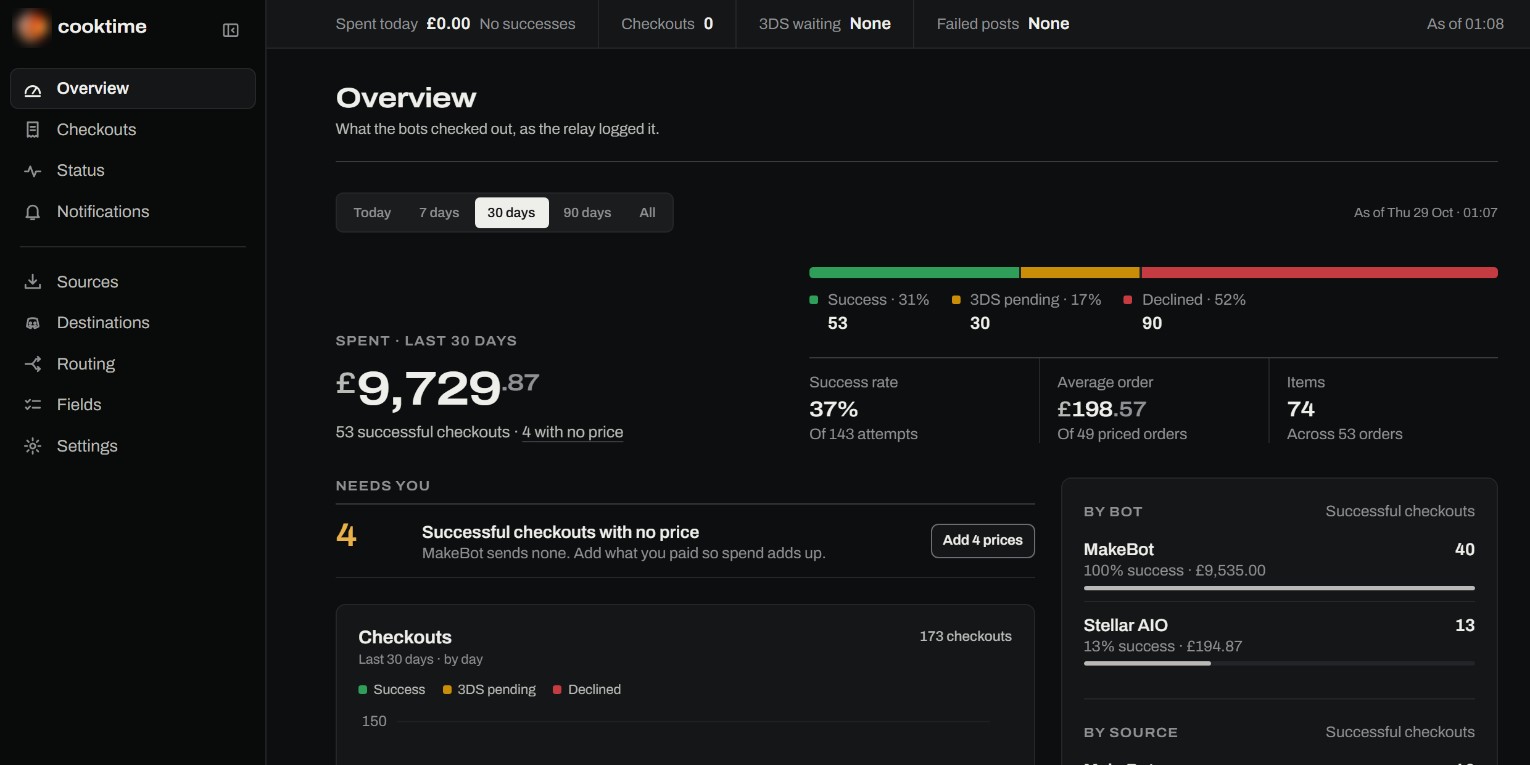Click the Stellar AIO bot row

pyautogui.click(x=1279, y=642)
